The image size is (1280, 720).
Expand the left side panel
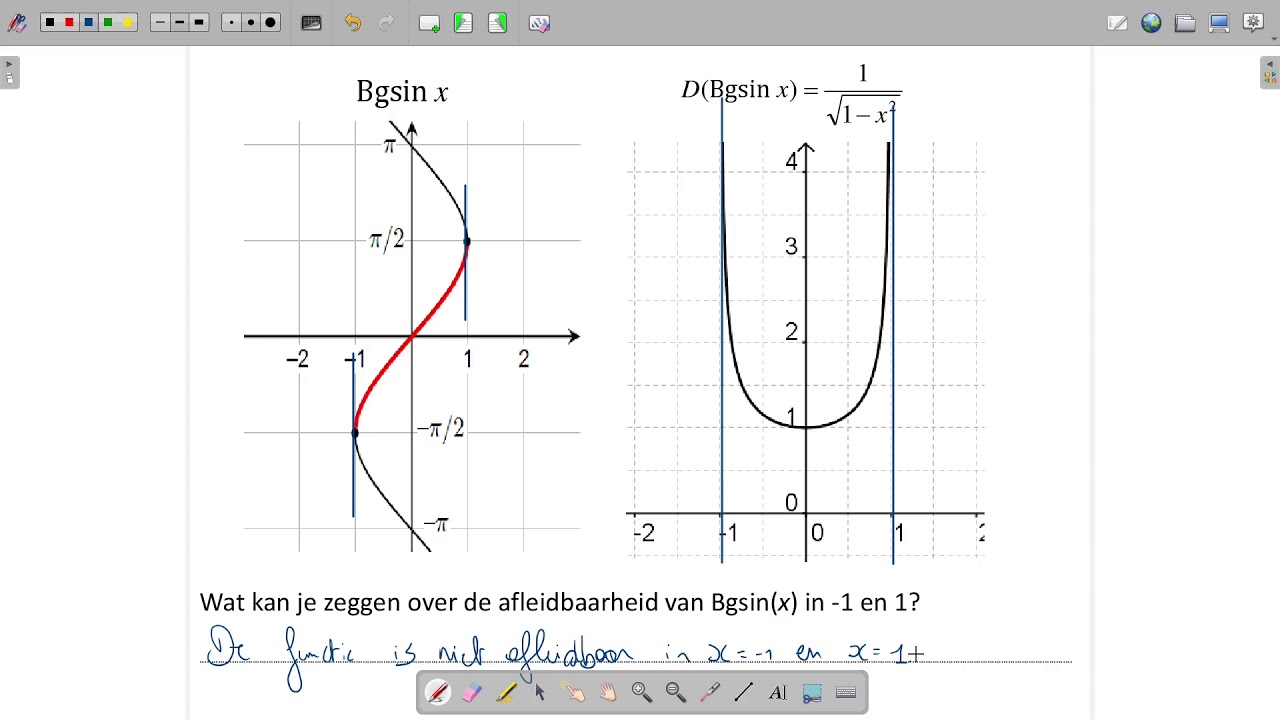coord(9,73)
